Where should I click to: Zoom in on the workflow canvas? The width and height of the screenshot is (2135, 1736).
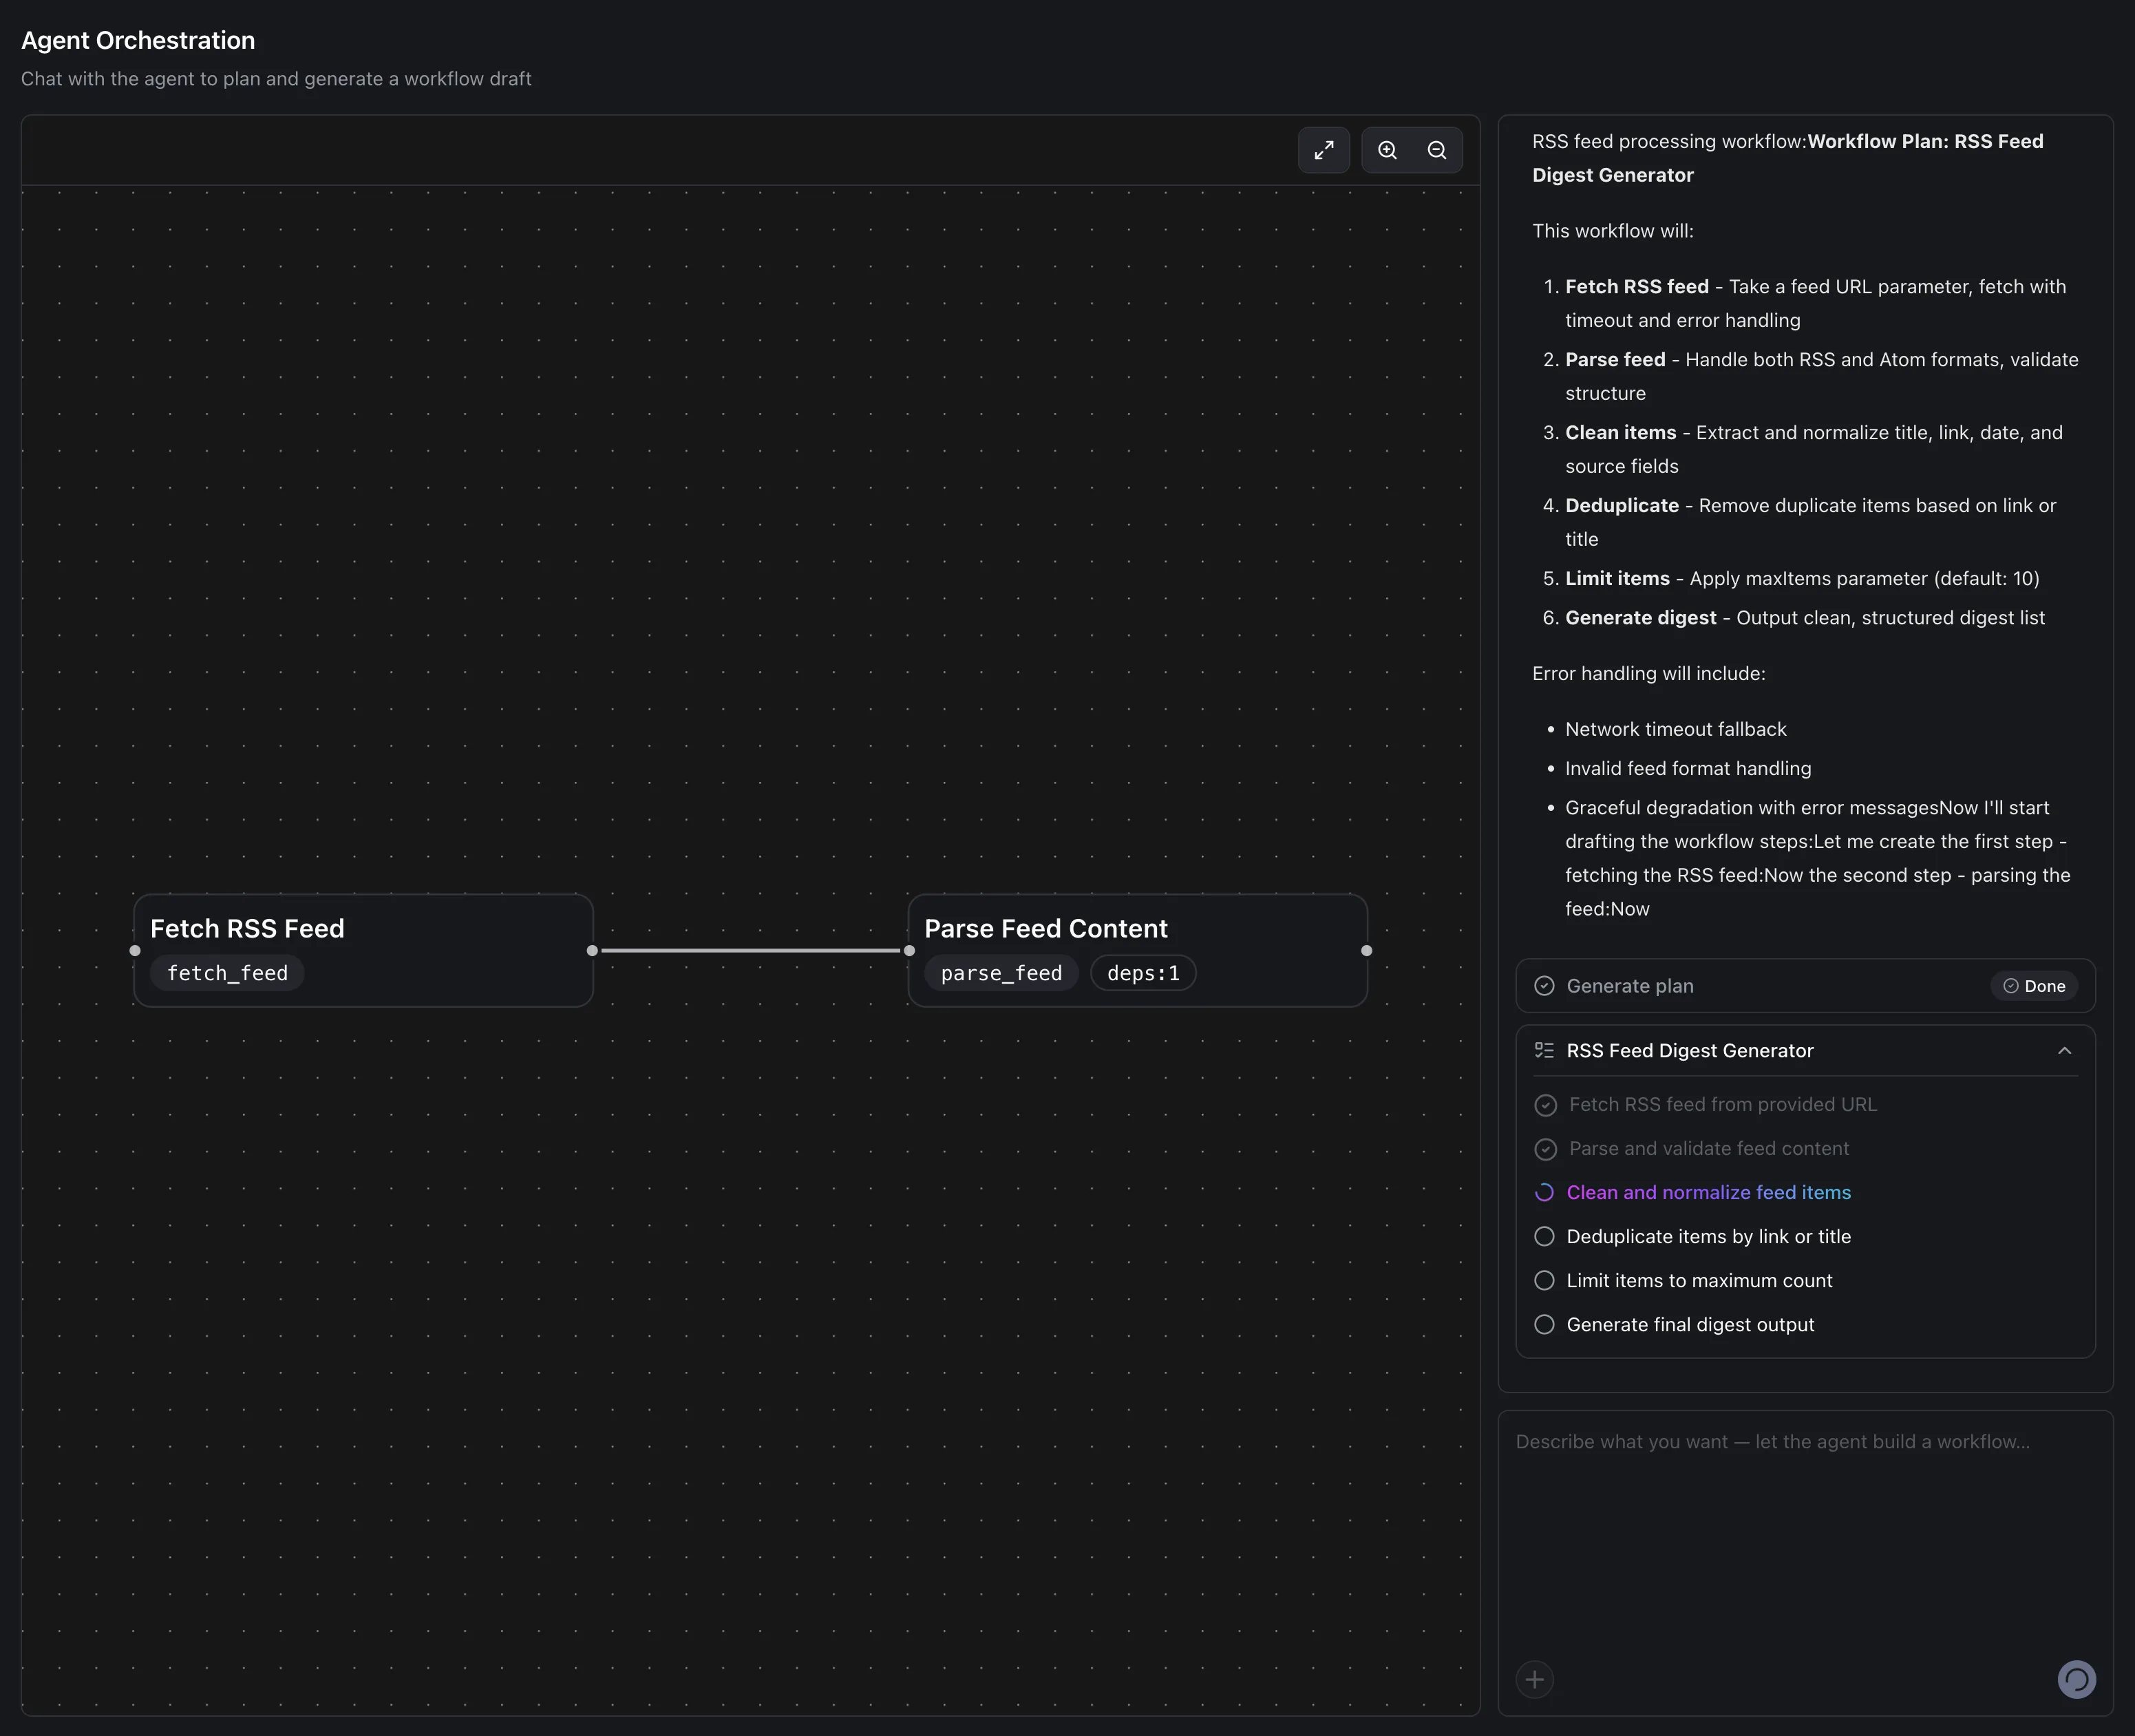pyautogui.click(x=1387, y=150)
